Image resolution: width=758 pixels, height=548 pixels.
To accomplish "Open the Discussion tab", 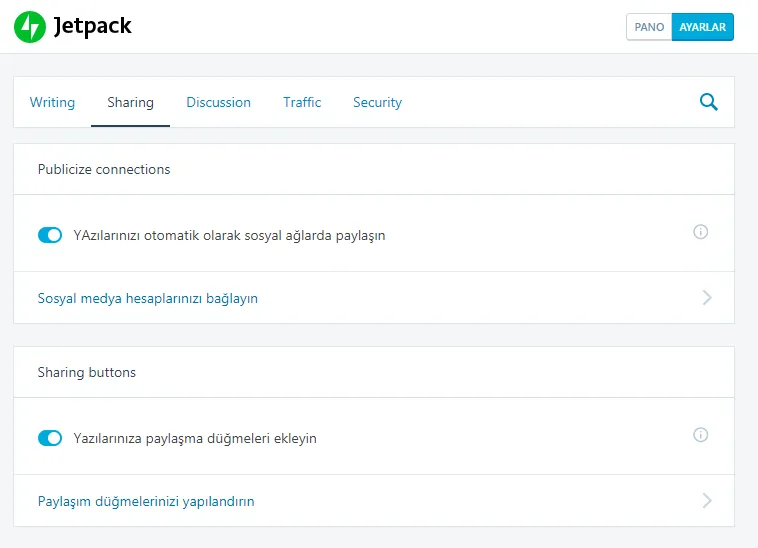I will click(219, 102).
